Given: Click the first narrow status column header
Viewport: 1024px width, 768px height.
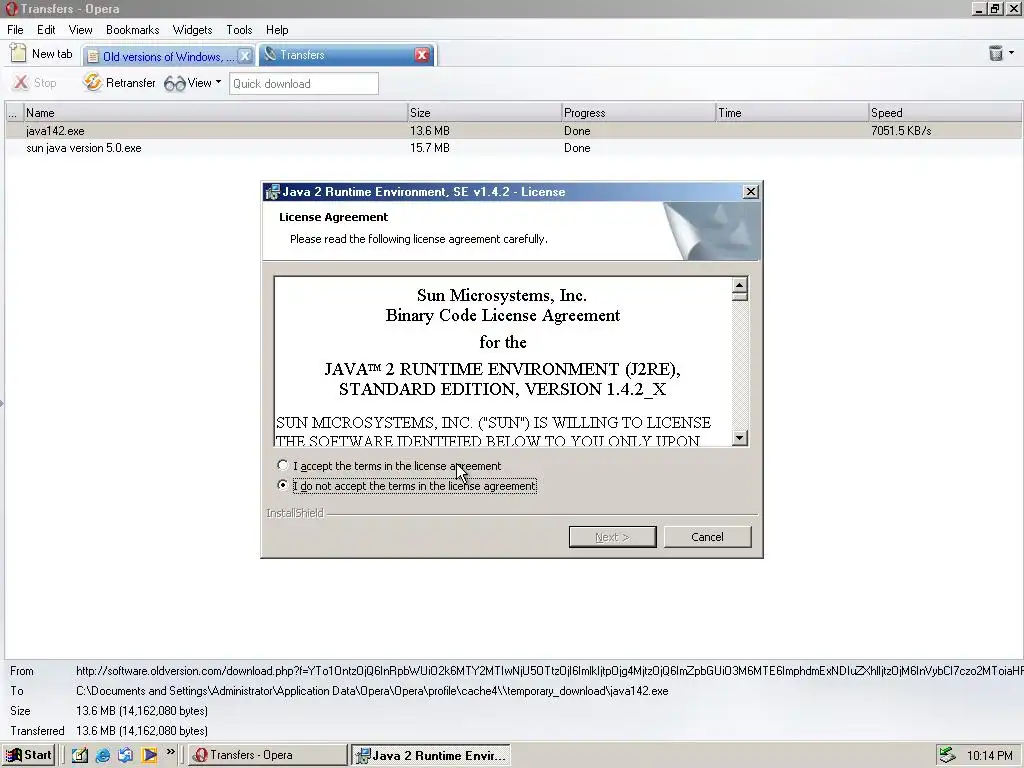Looking at the screenshot, I should click(x=14, y=112).
